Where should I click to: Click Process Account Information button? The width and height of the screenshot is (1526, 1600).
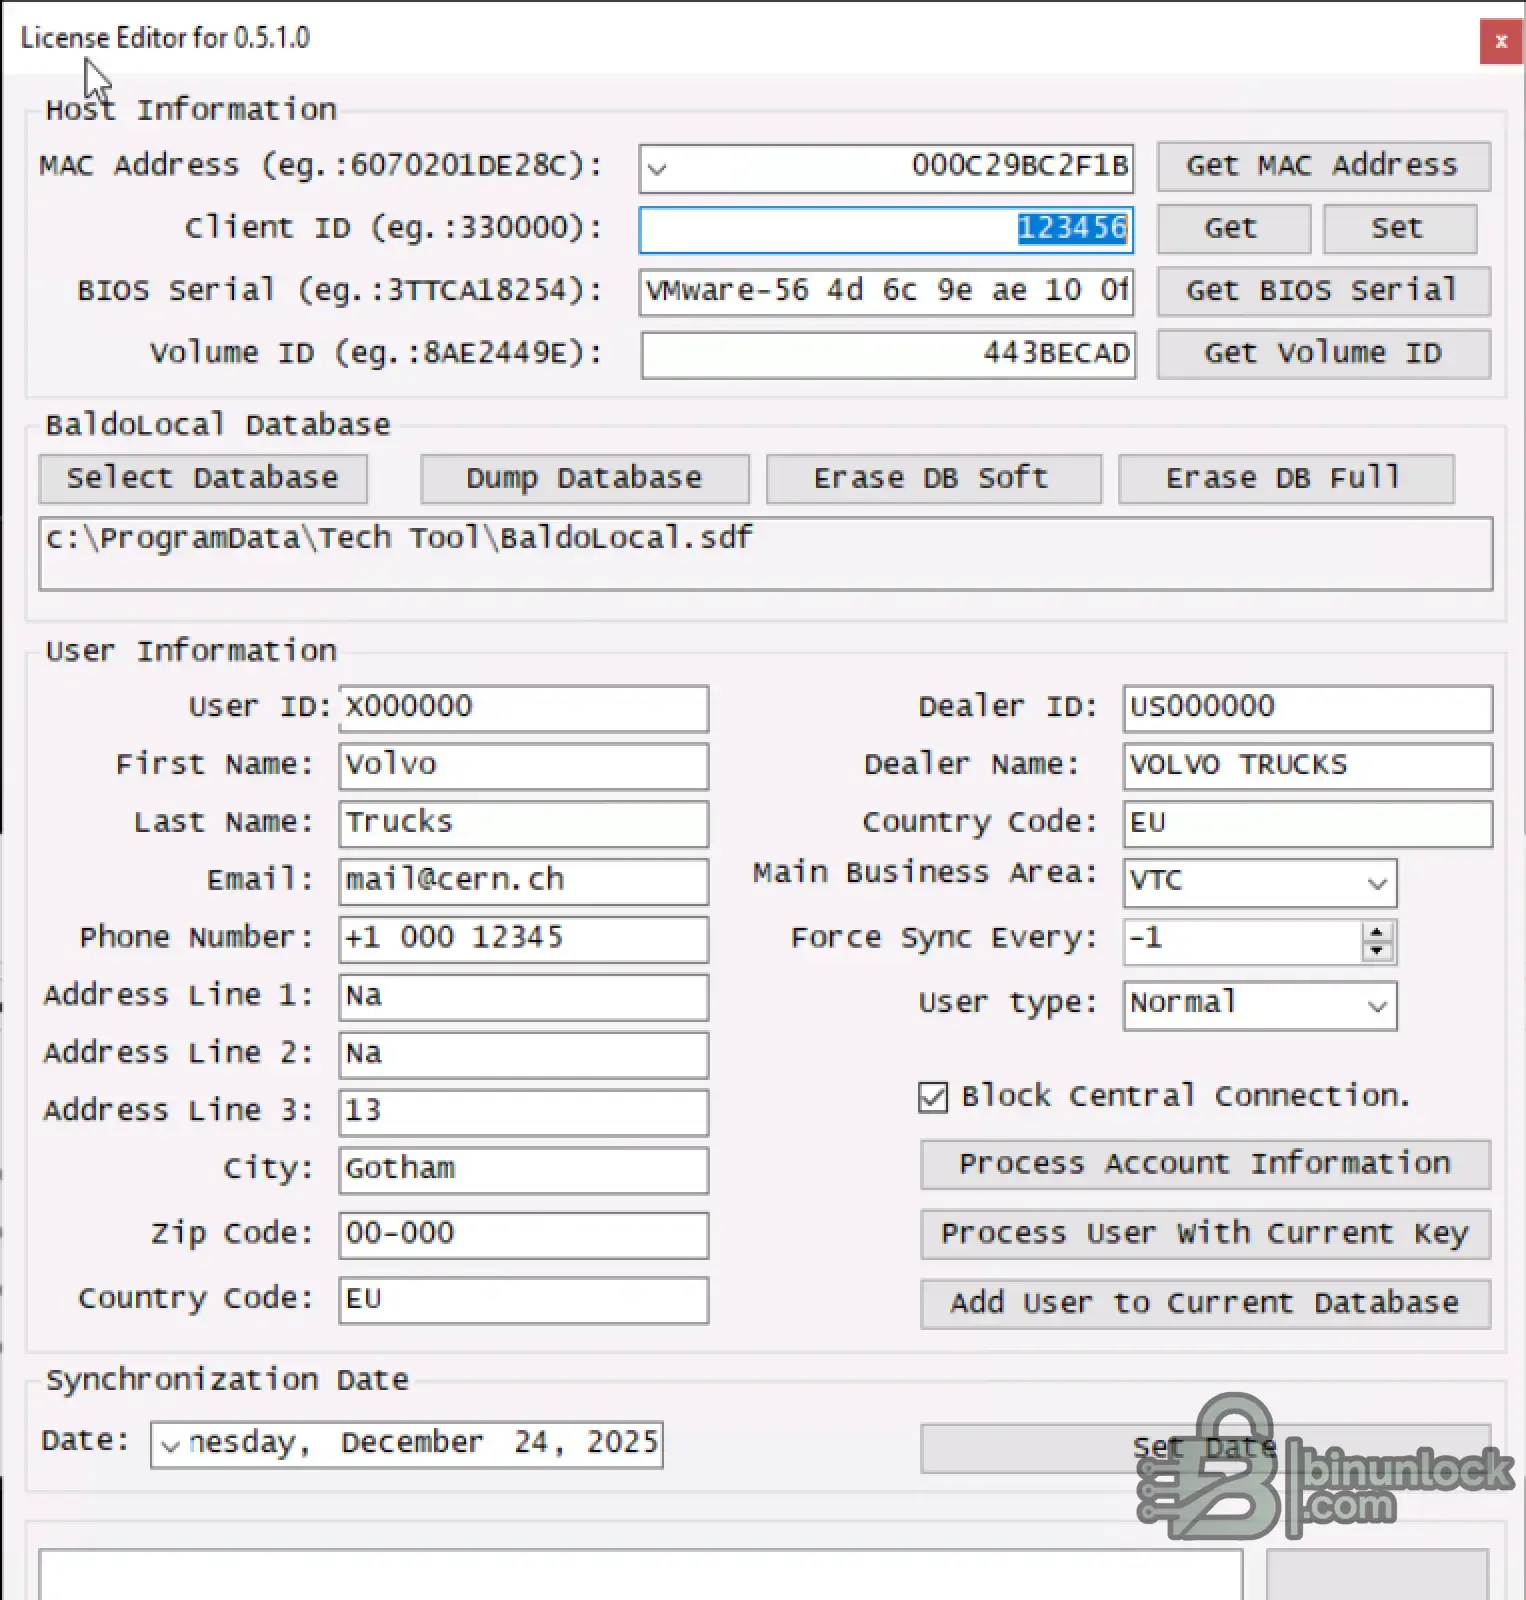(x=1205, y=1164)
